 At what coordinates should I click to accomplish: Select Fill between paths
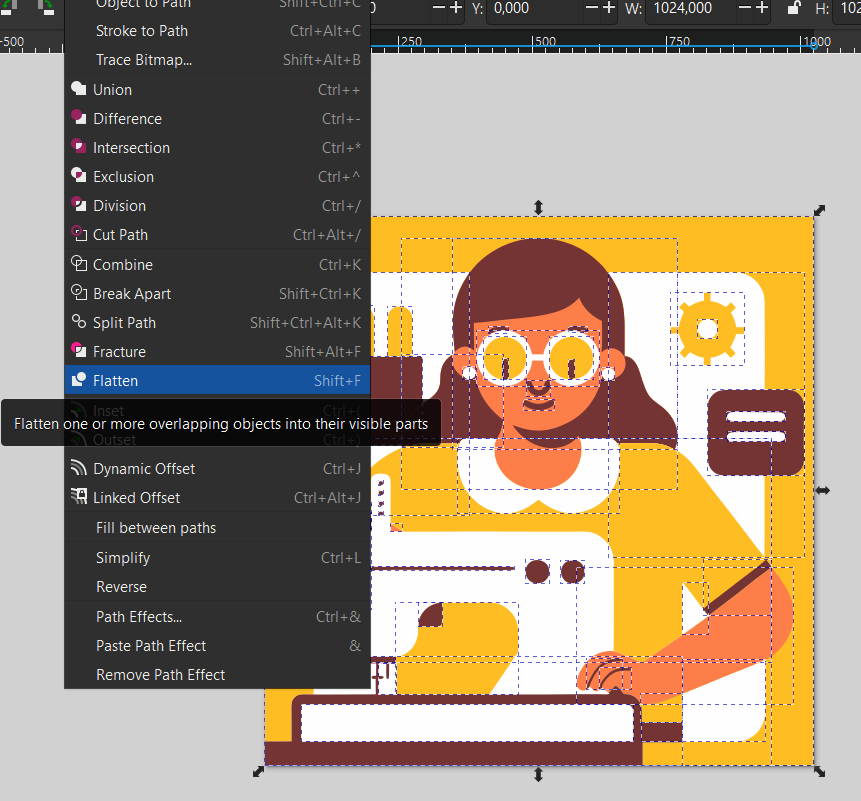pos(217,528)
